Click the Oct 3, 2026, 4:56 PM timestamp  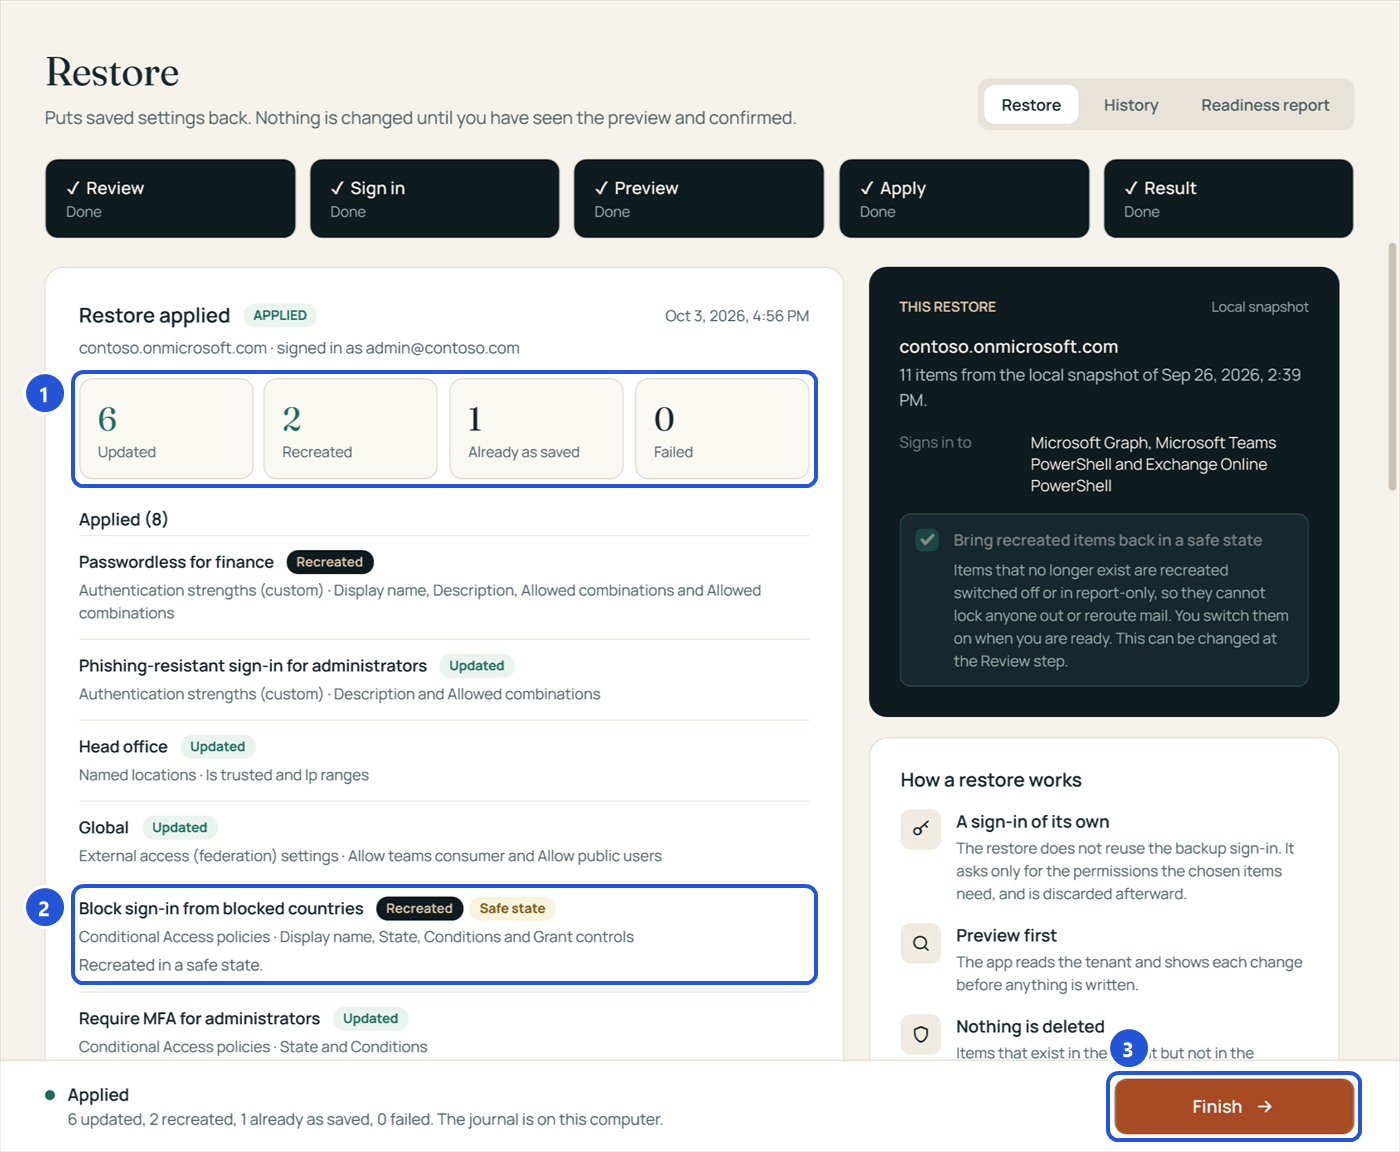737,316
